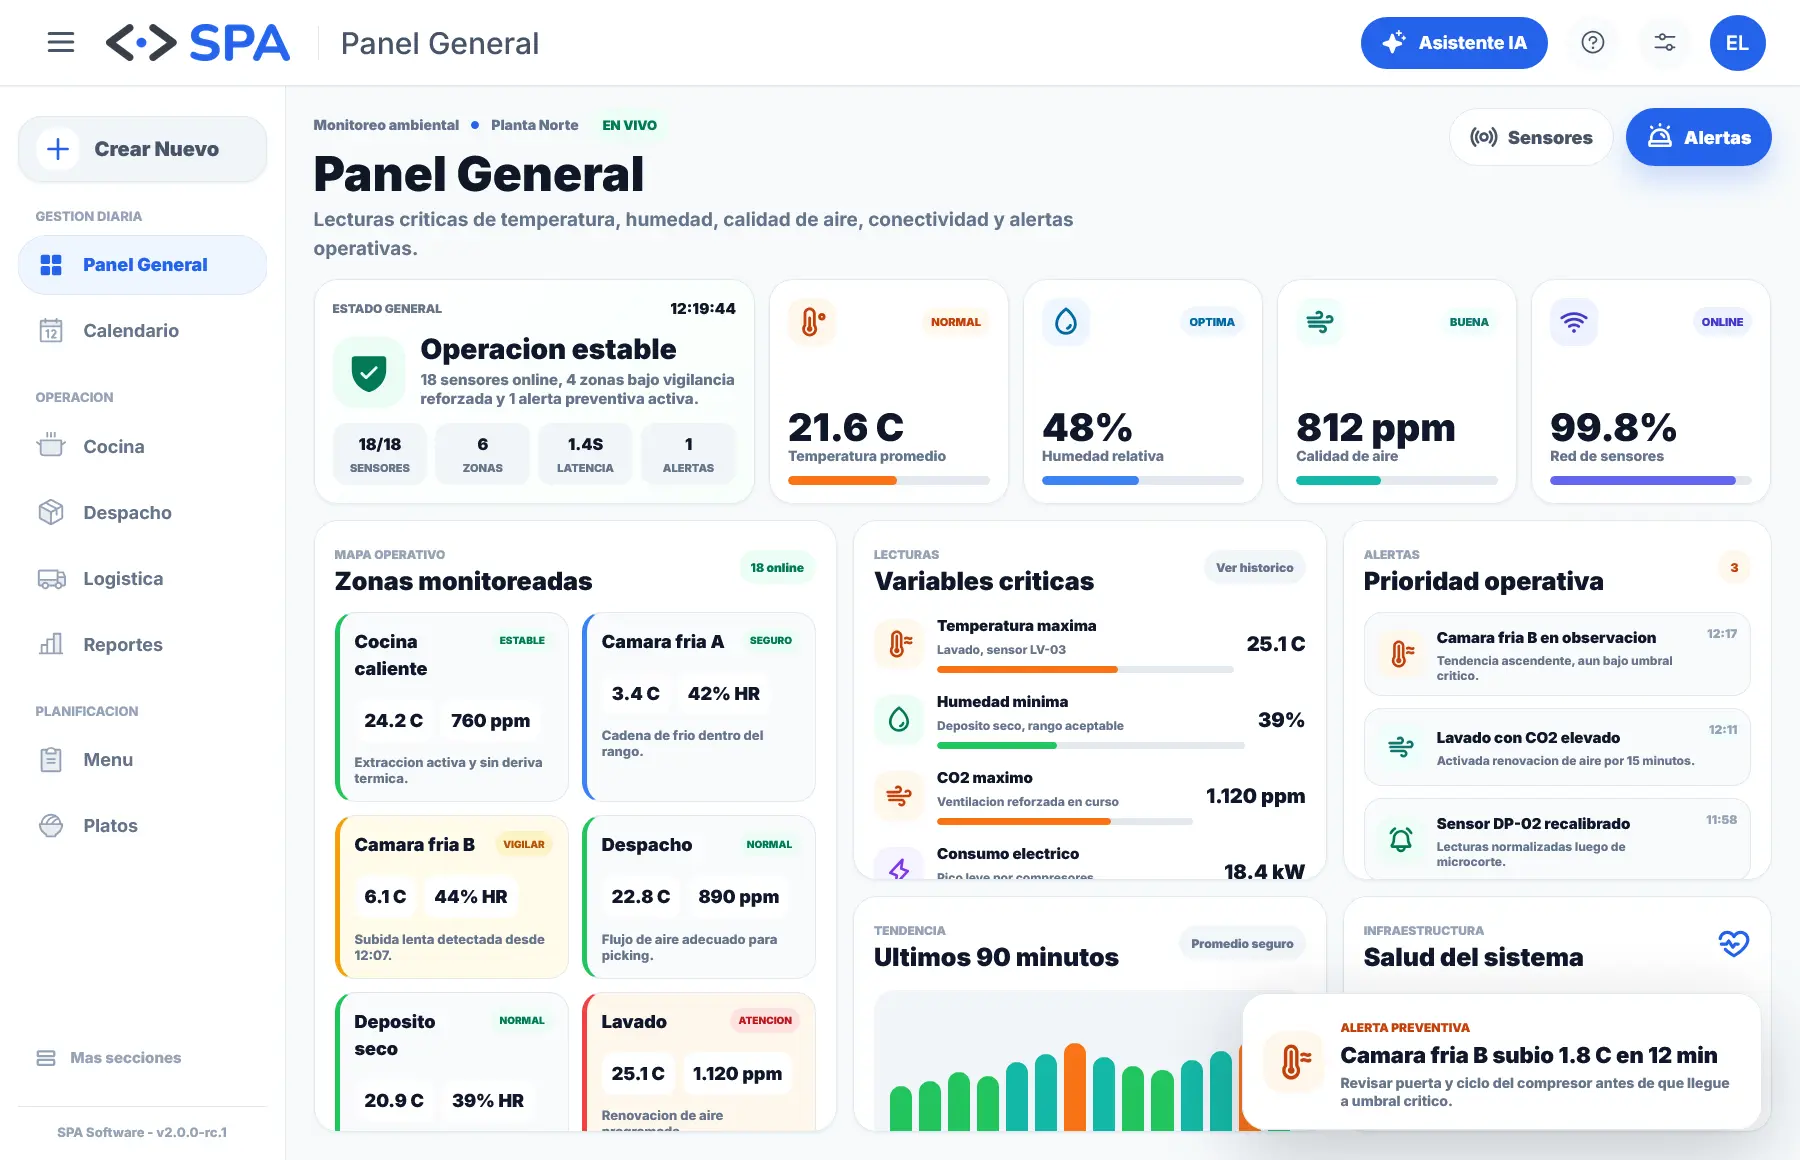Click the EN VIVO status tag
The width and height of the screenshot is (1800, 1160).
tap(630, 125)
